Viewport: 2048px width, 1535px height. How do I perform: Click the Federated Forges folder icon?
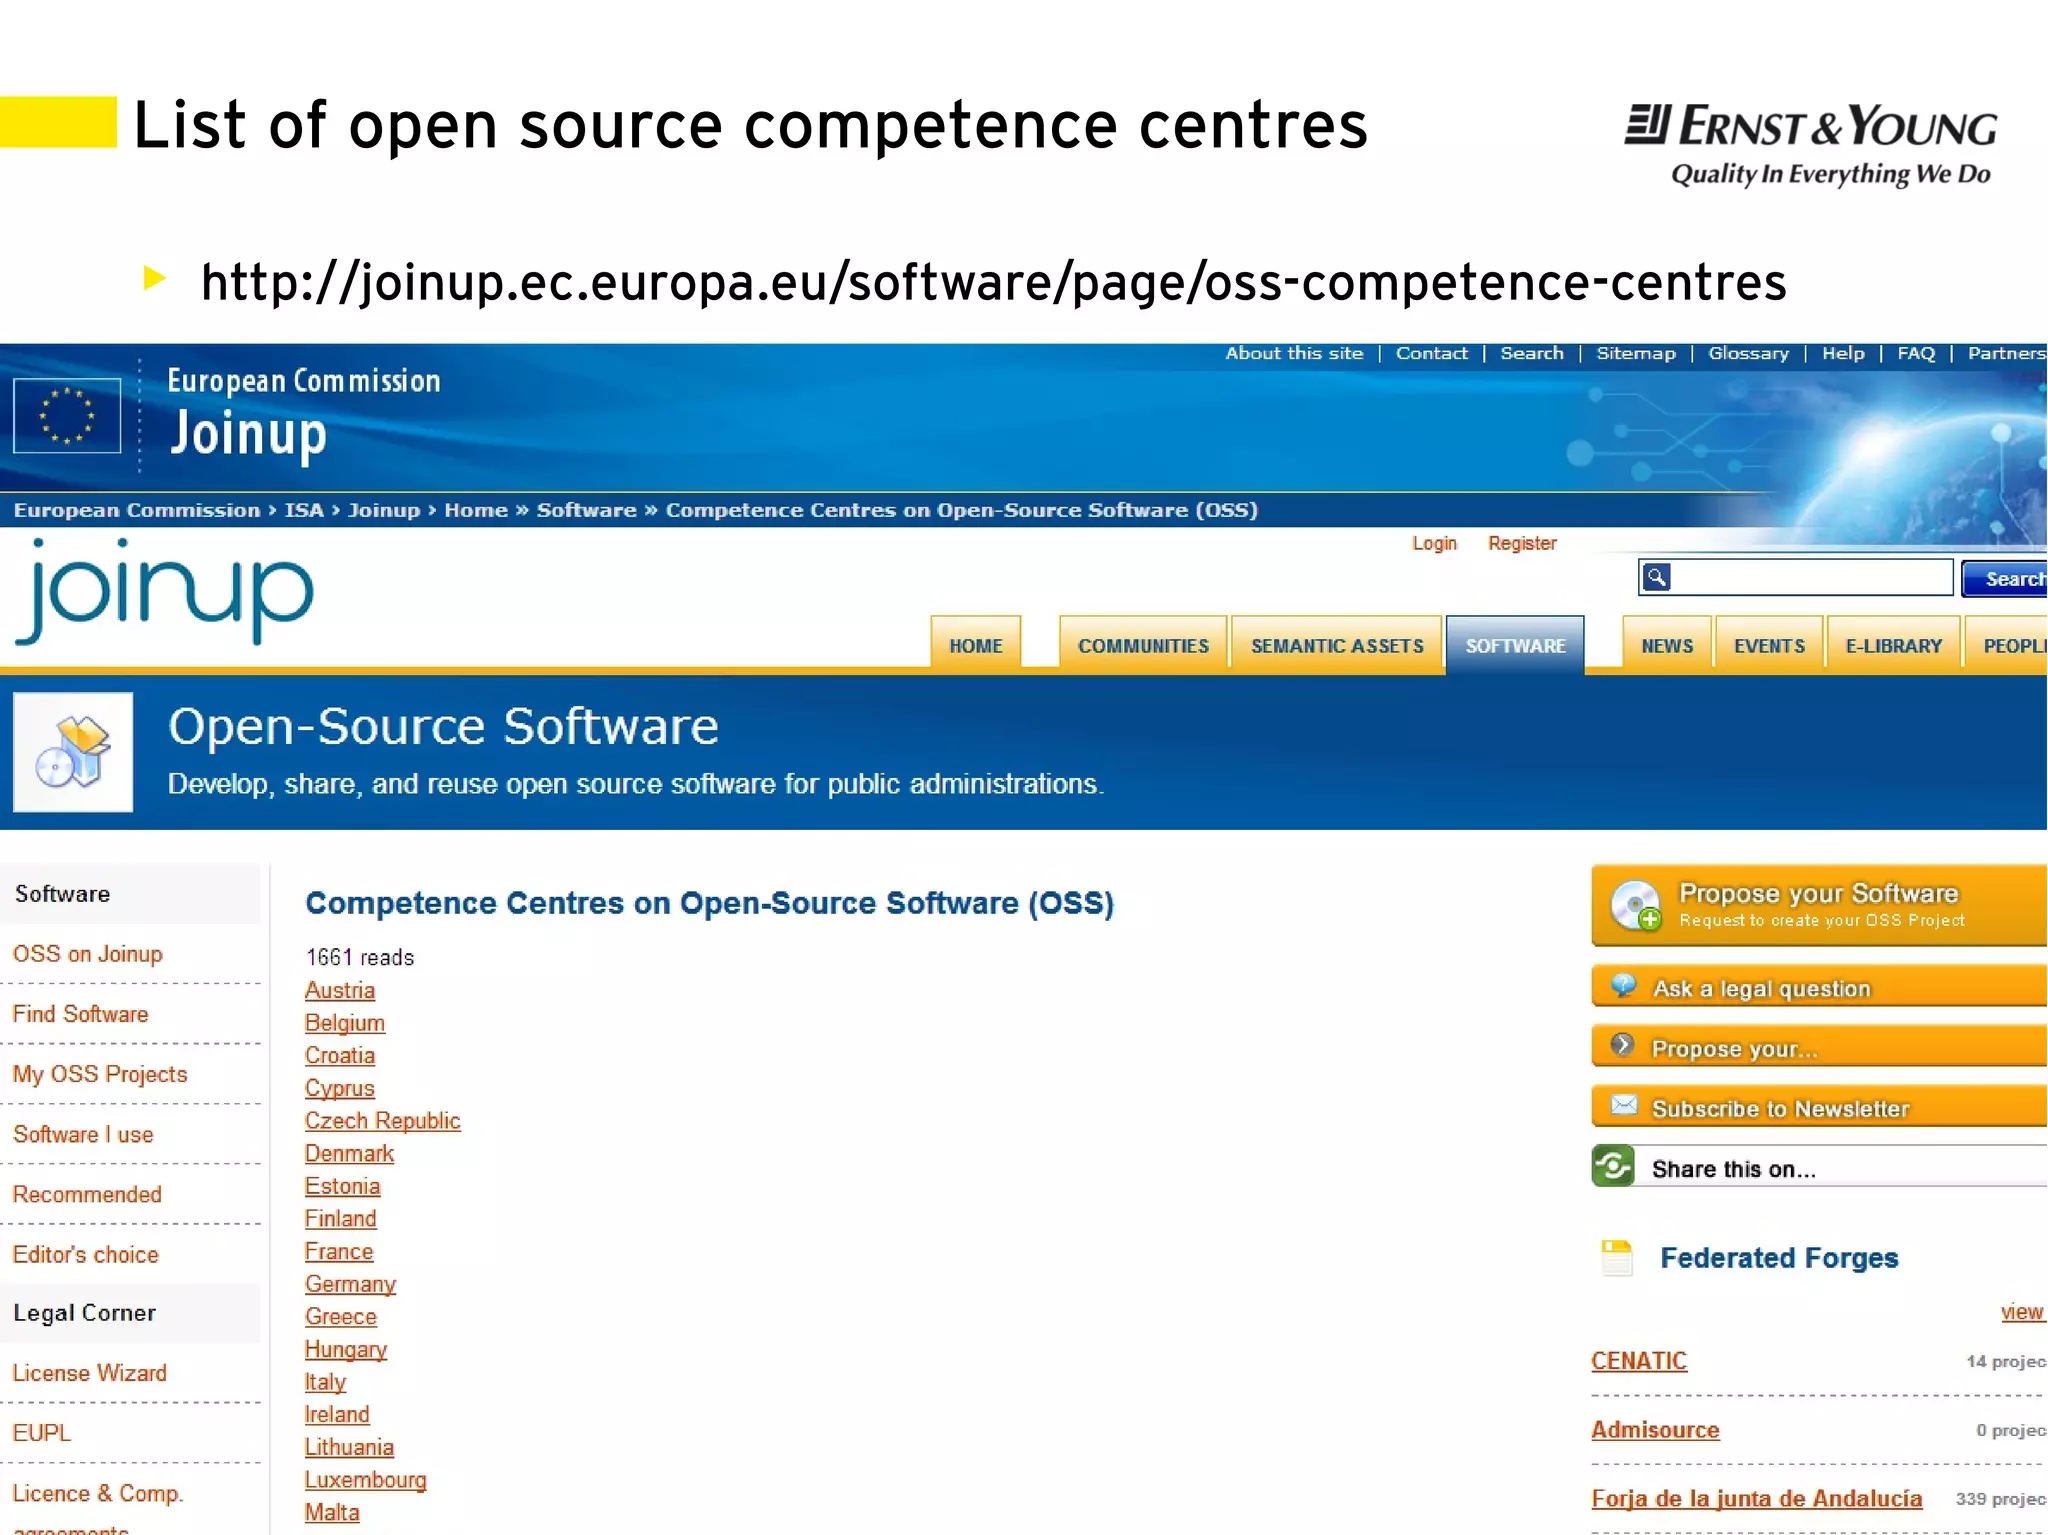tap(1616, 1258)
